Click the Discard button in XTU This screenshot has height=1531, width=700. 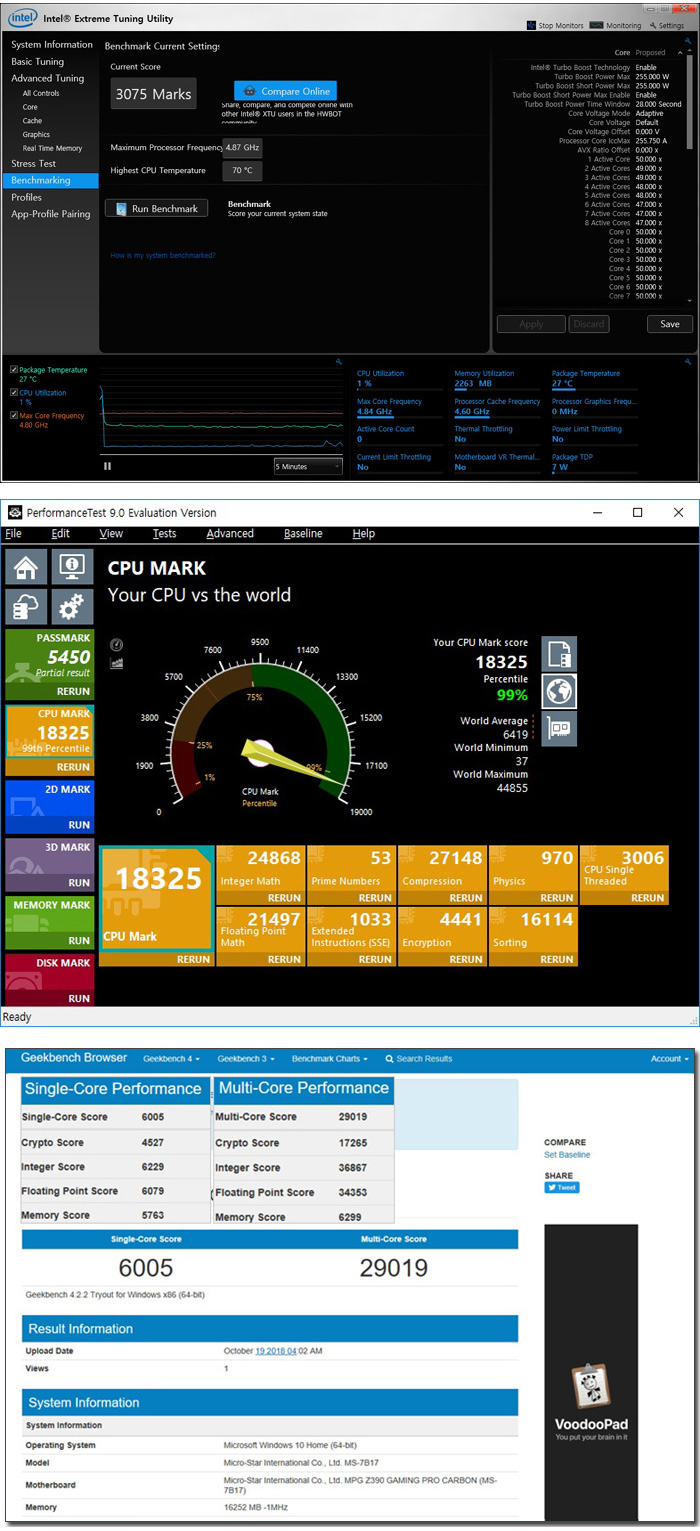pyautogui.click(x=589, y=324)
